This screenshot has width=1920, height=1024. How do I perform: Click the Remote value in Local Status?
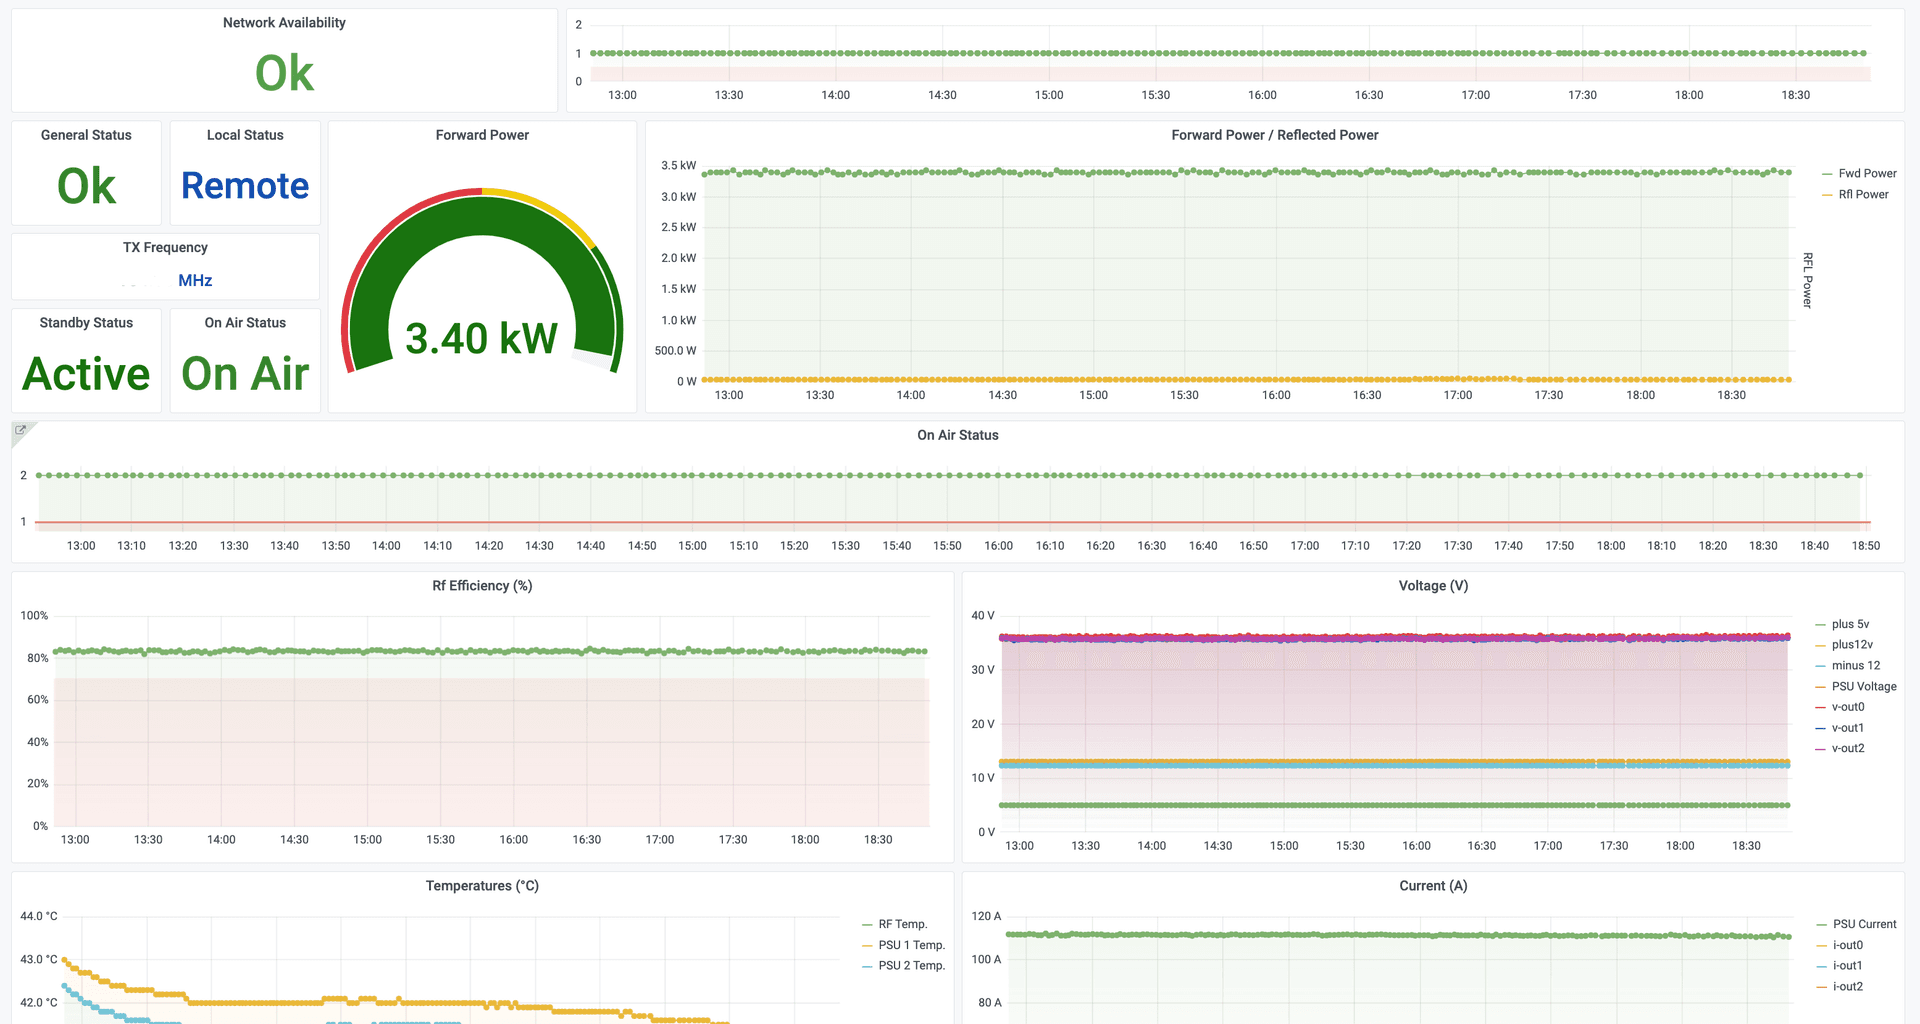245,186
